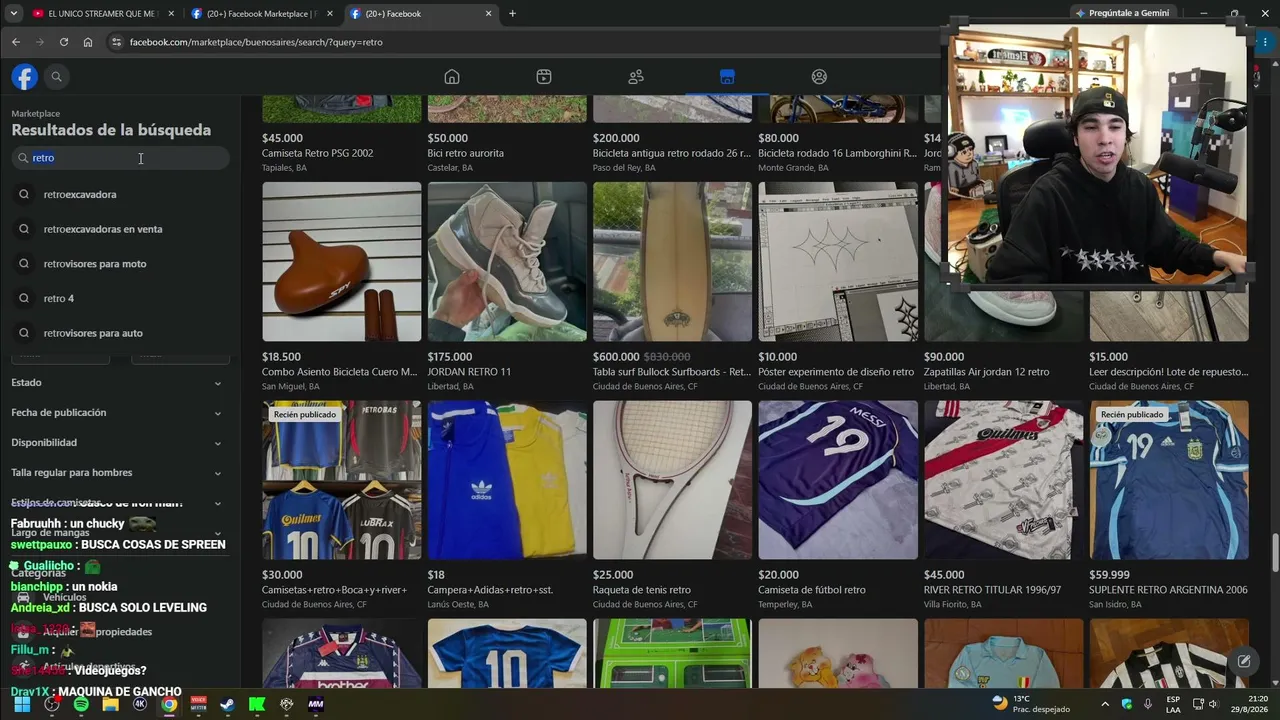The height and width of the screenshot is (720, 1280).
Task: Open Combo Asiento Bicicleta Cuero listing photo
Action: pos(342,262)
